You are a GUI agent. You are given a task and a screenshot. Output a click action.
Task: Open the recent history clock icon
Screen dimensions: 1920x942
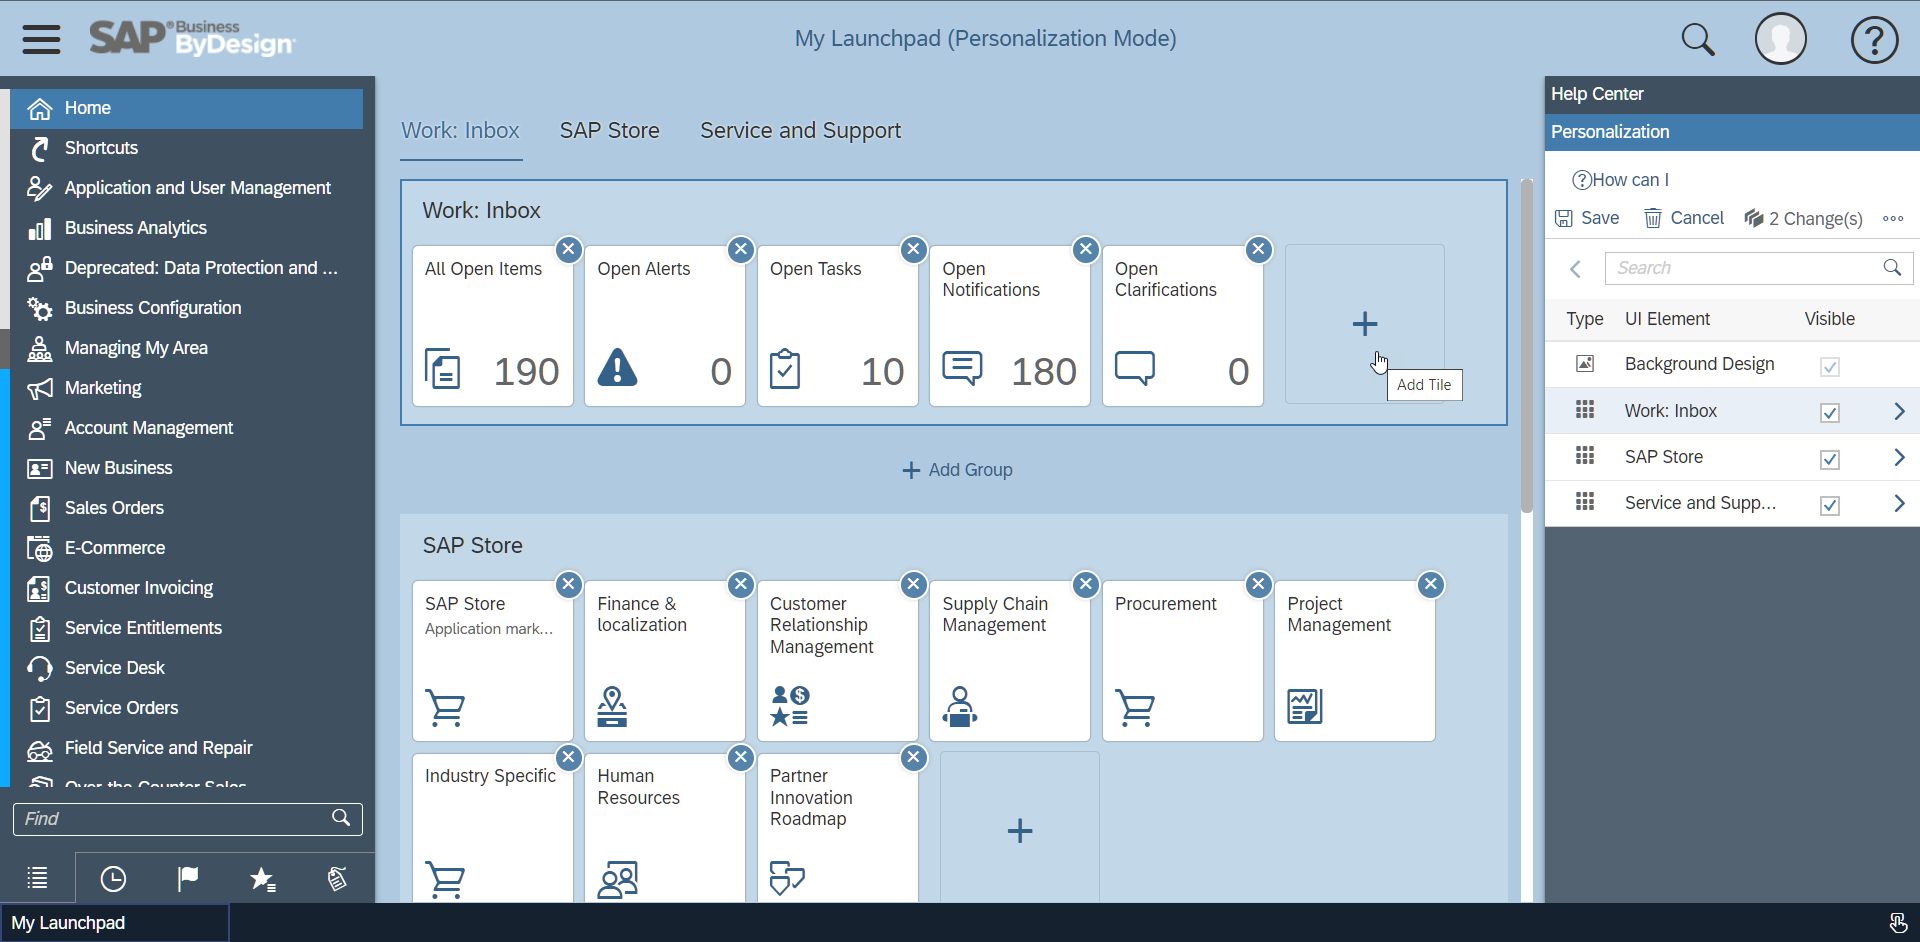[113, 878]
